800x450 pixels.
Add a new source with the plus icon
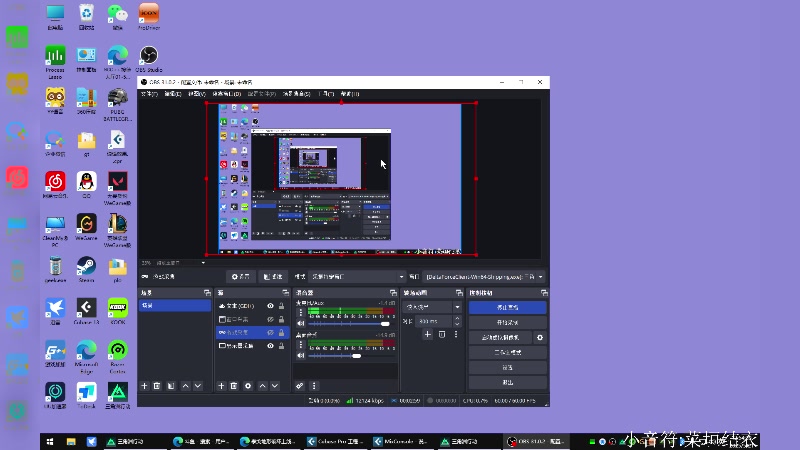coord(221,386)
